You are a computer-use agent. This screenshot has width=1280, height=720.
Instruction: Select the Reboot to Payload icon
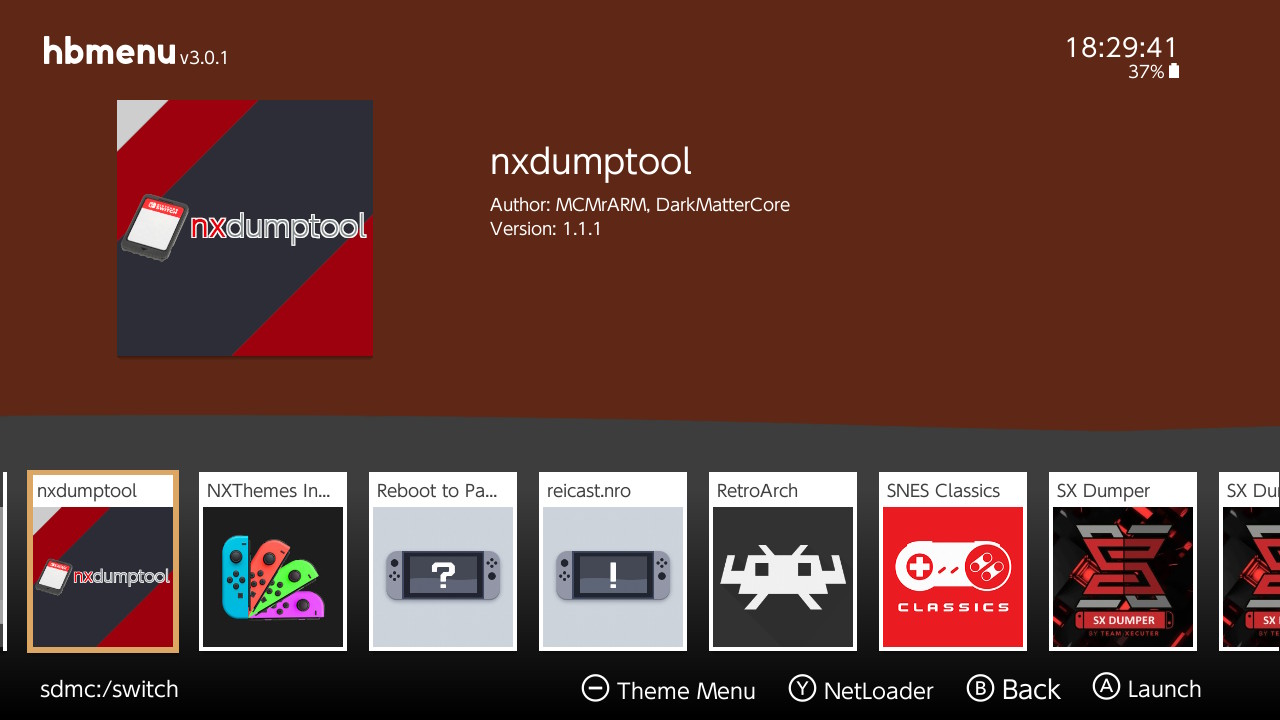pos(442,560)
